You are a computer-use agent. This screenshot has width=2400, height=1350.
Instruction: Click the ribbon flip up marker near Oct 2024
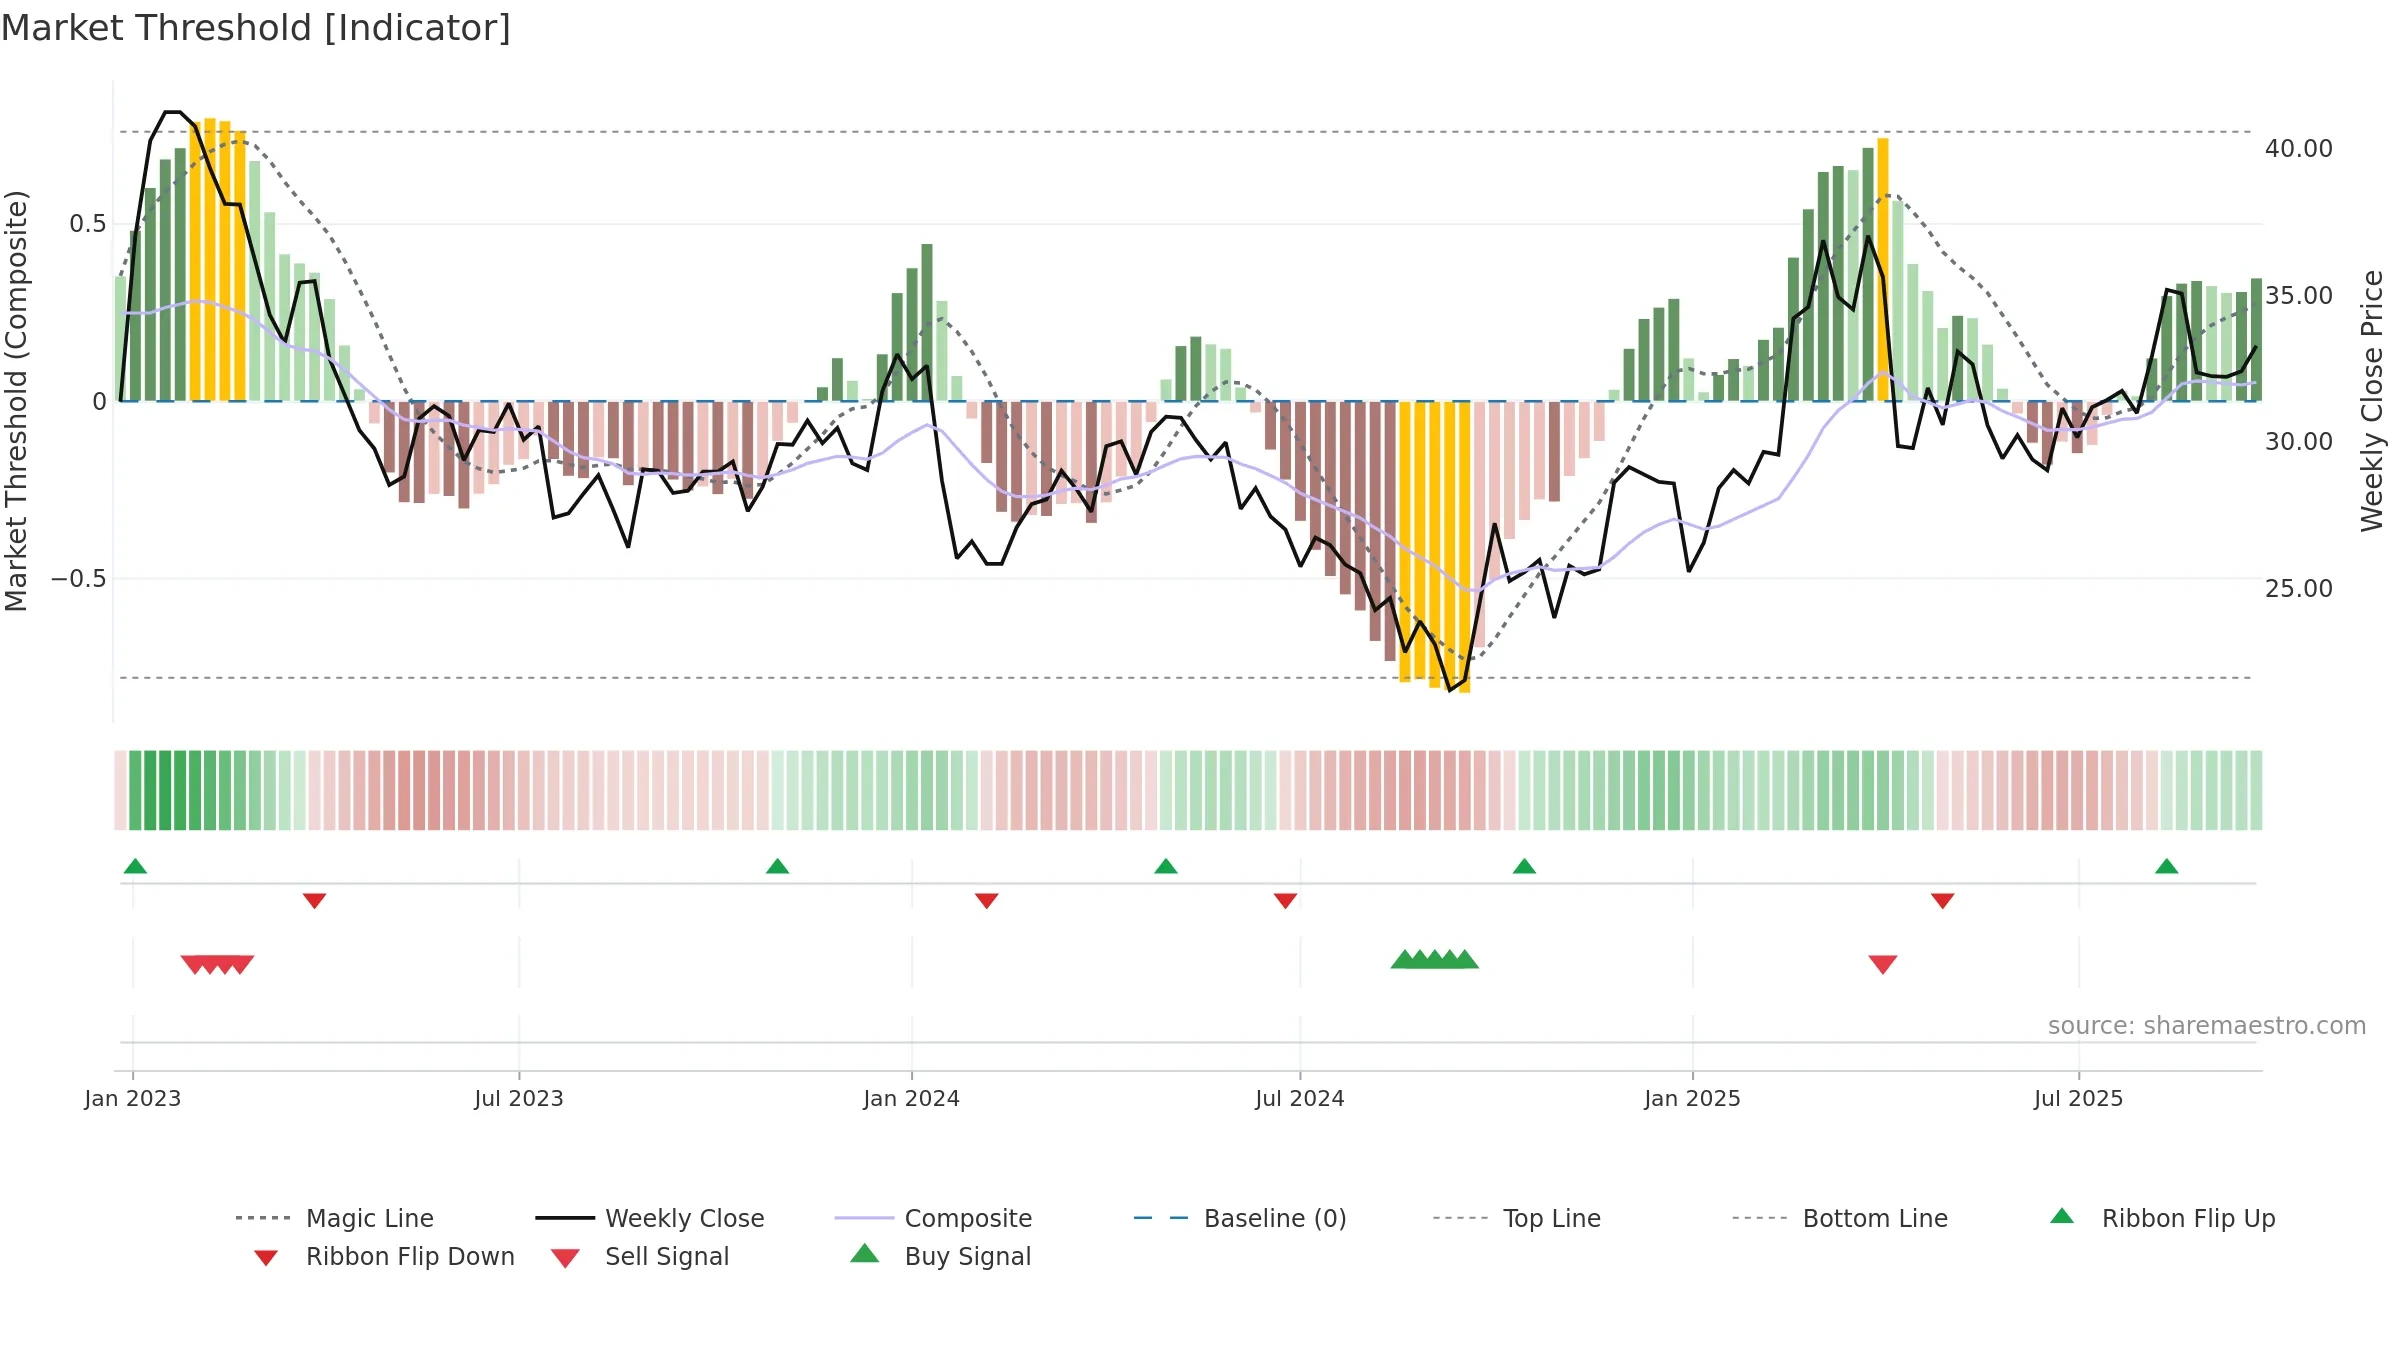click(1524, 866)
